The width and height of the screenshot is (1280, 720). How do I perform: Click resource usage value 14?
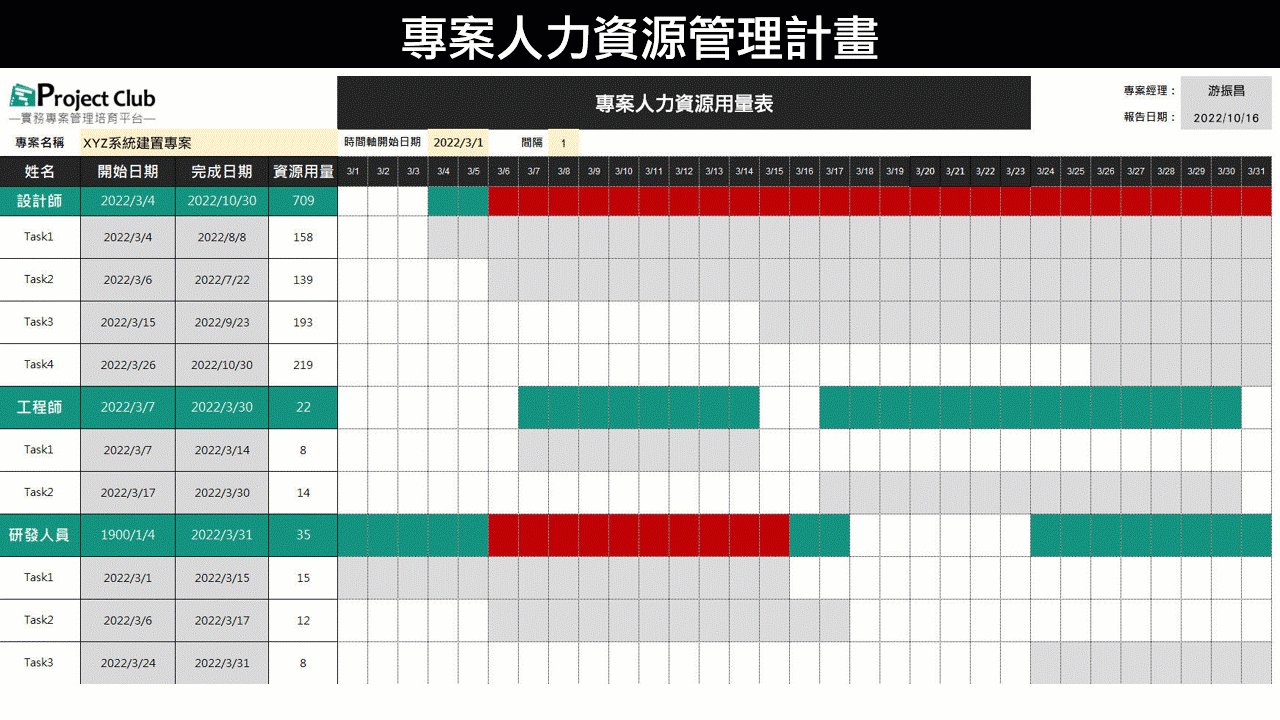pos(303,492)
